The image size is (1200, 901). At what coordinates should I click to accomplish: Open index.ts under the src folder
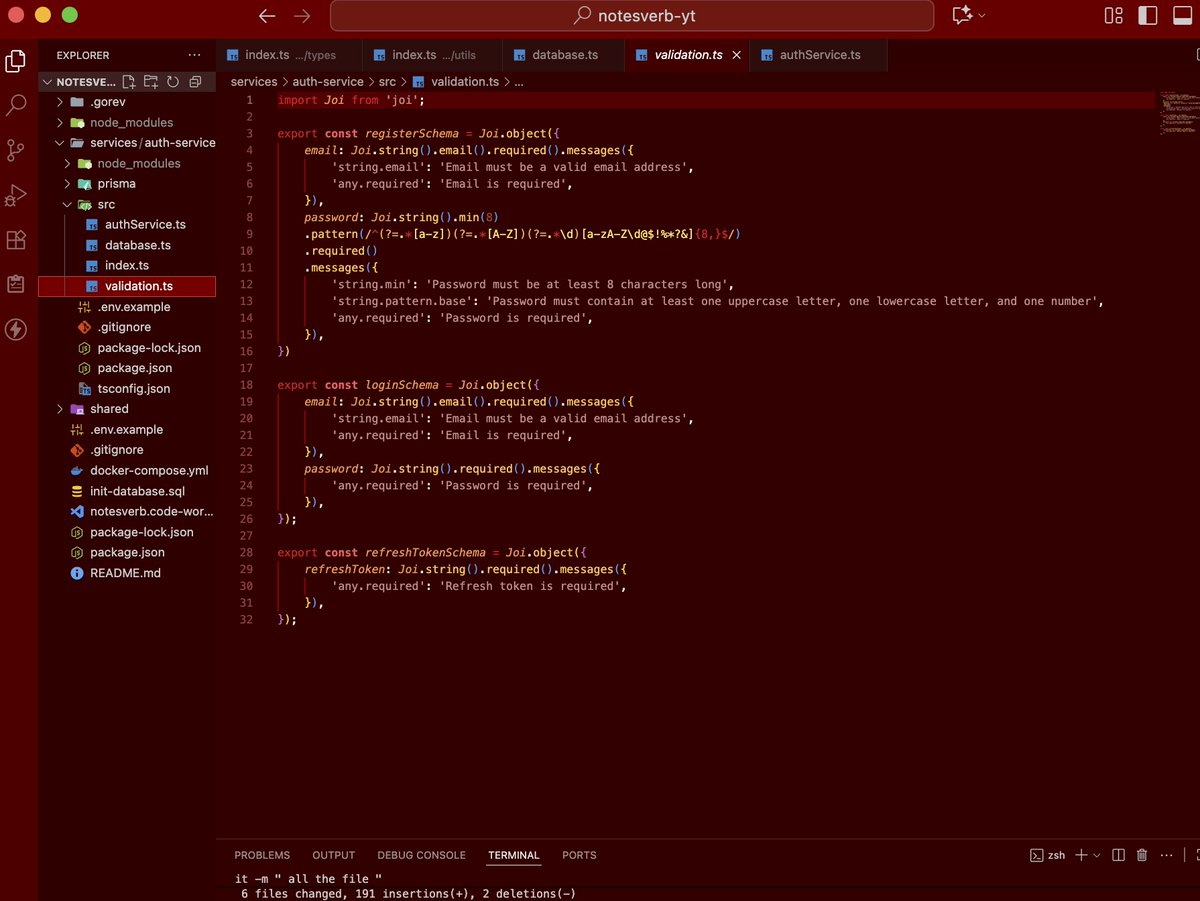coord(127,266)
